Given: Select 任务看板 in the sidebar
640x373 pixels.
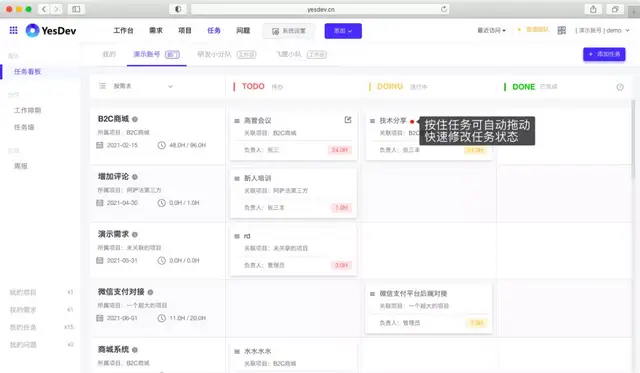Looking at the screenshot, I should point(28,71).
